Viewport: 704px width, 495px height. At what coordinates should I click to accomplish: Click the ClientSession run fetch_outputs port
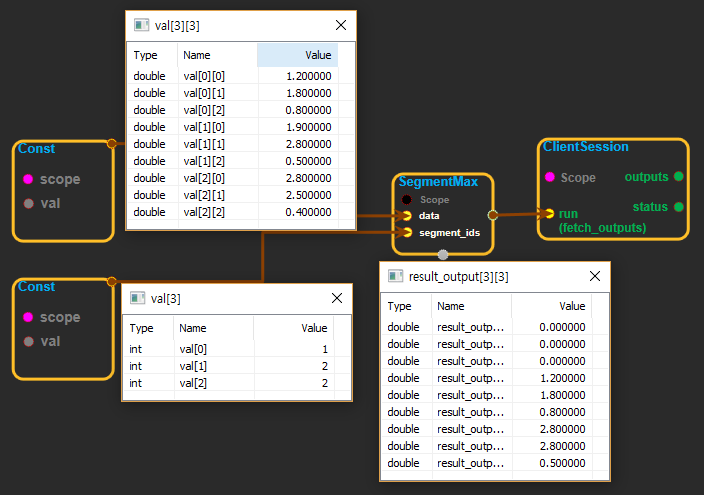(549, 213)
